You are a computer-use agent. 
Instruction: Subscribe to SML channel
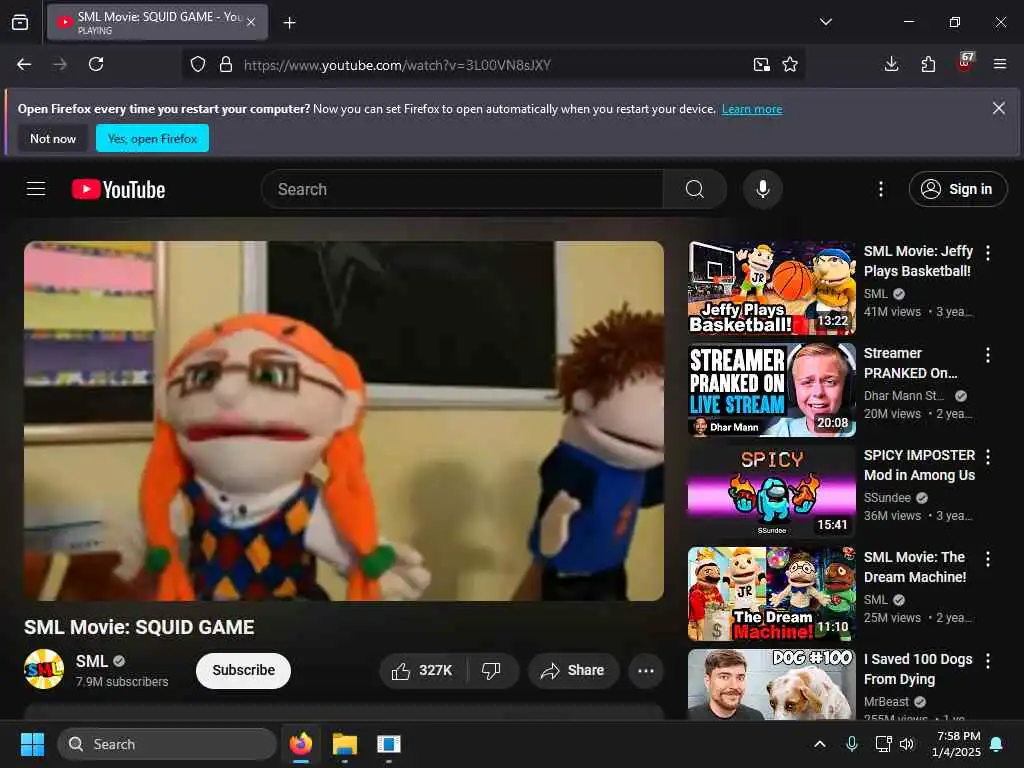[243, 671]
